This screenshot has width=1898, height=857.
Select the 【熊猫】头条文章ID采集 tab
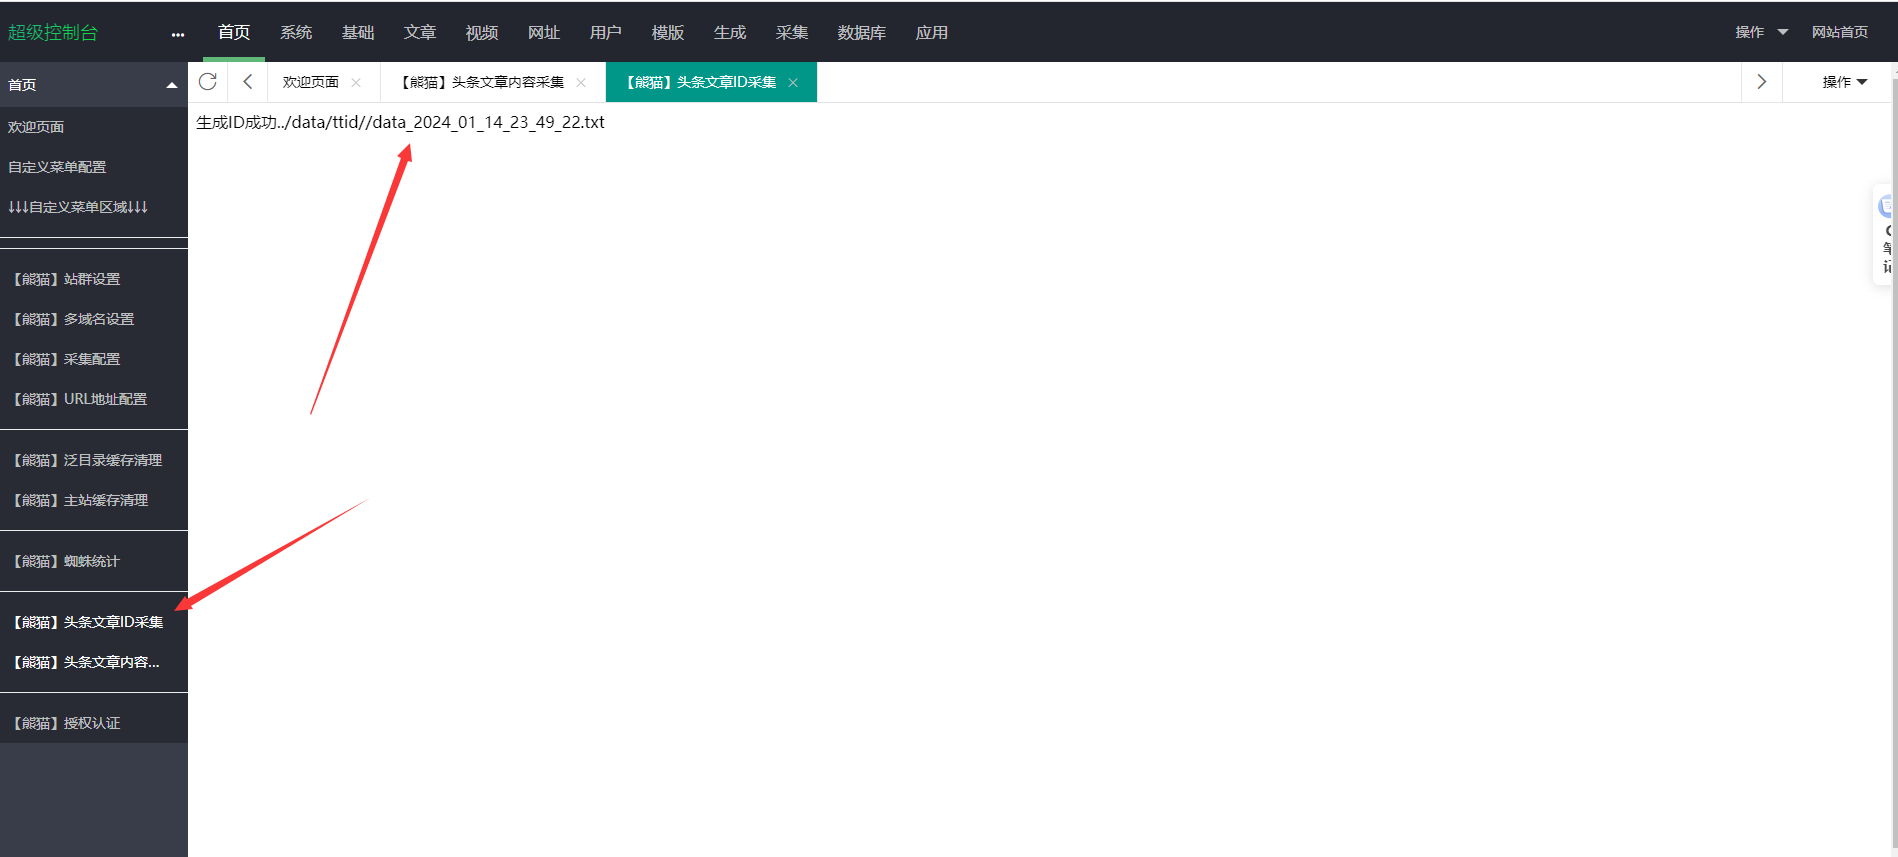point(700,82)
